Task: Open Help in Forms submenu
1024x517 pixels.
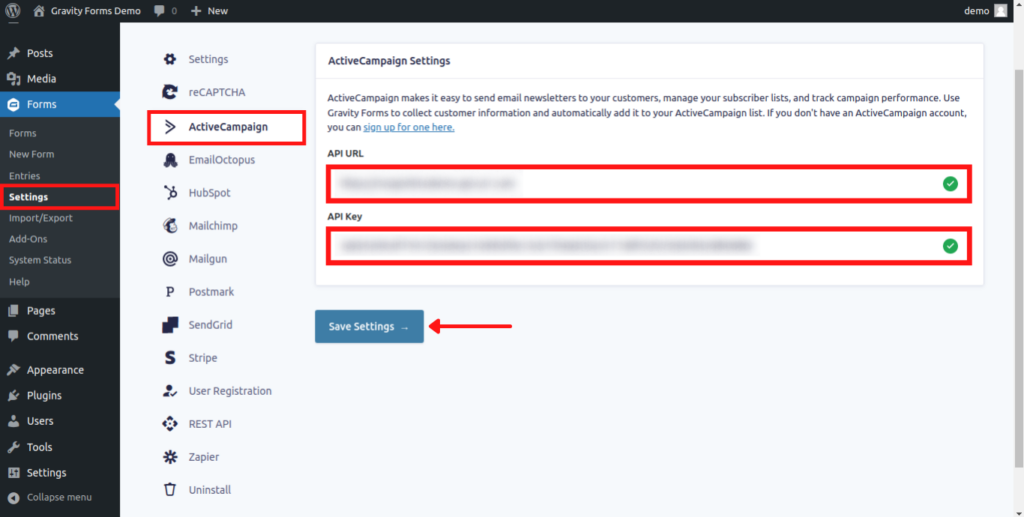Action: pos(20,282)
